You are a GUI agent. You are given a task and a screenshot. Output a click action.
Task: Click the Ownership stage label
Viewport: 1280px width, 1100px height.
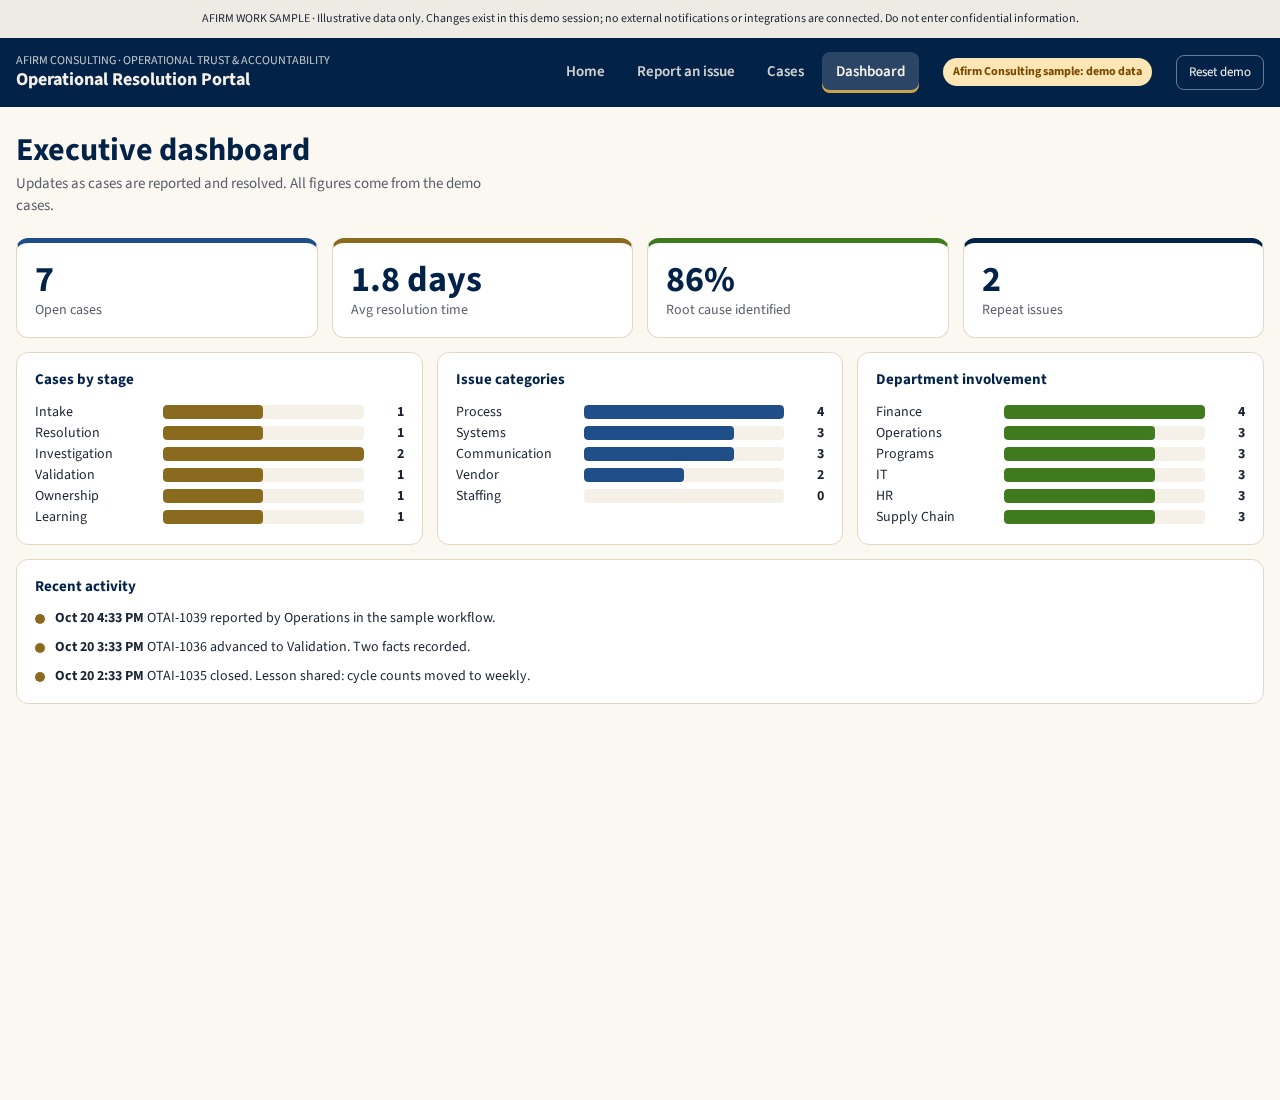(x=67, y=496)
